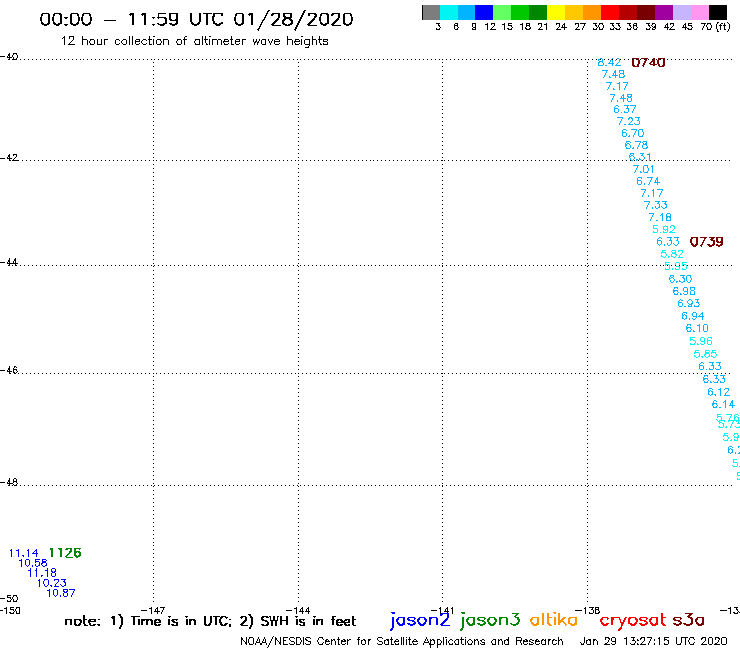Screen dimensions: 740x650
Task: Select the reading 6.74
Action: [648, 181]
